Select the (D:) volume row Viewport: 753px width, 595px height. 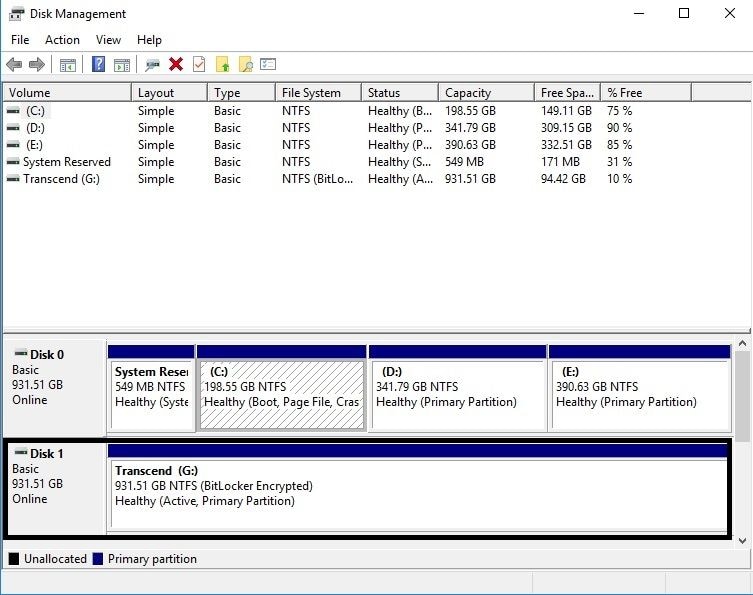(348, 128)
